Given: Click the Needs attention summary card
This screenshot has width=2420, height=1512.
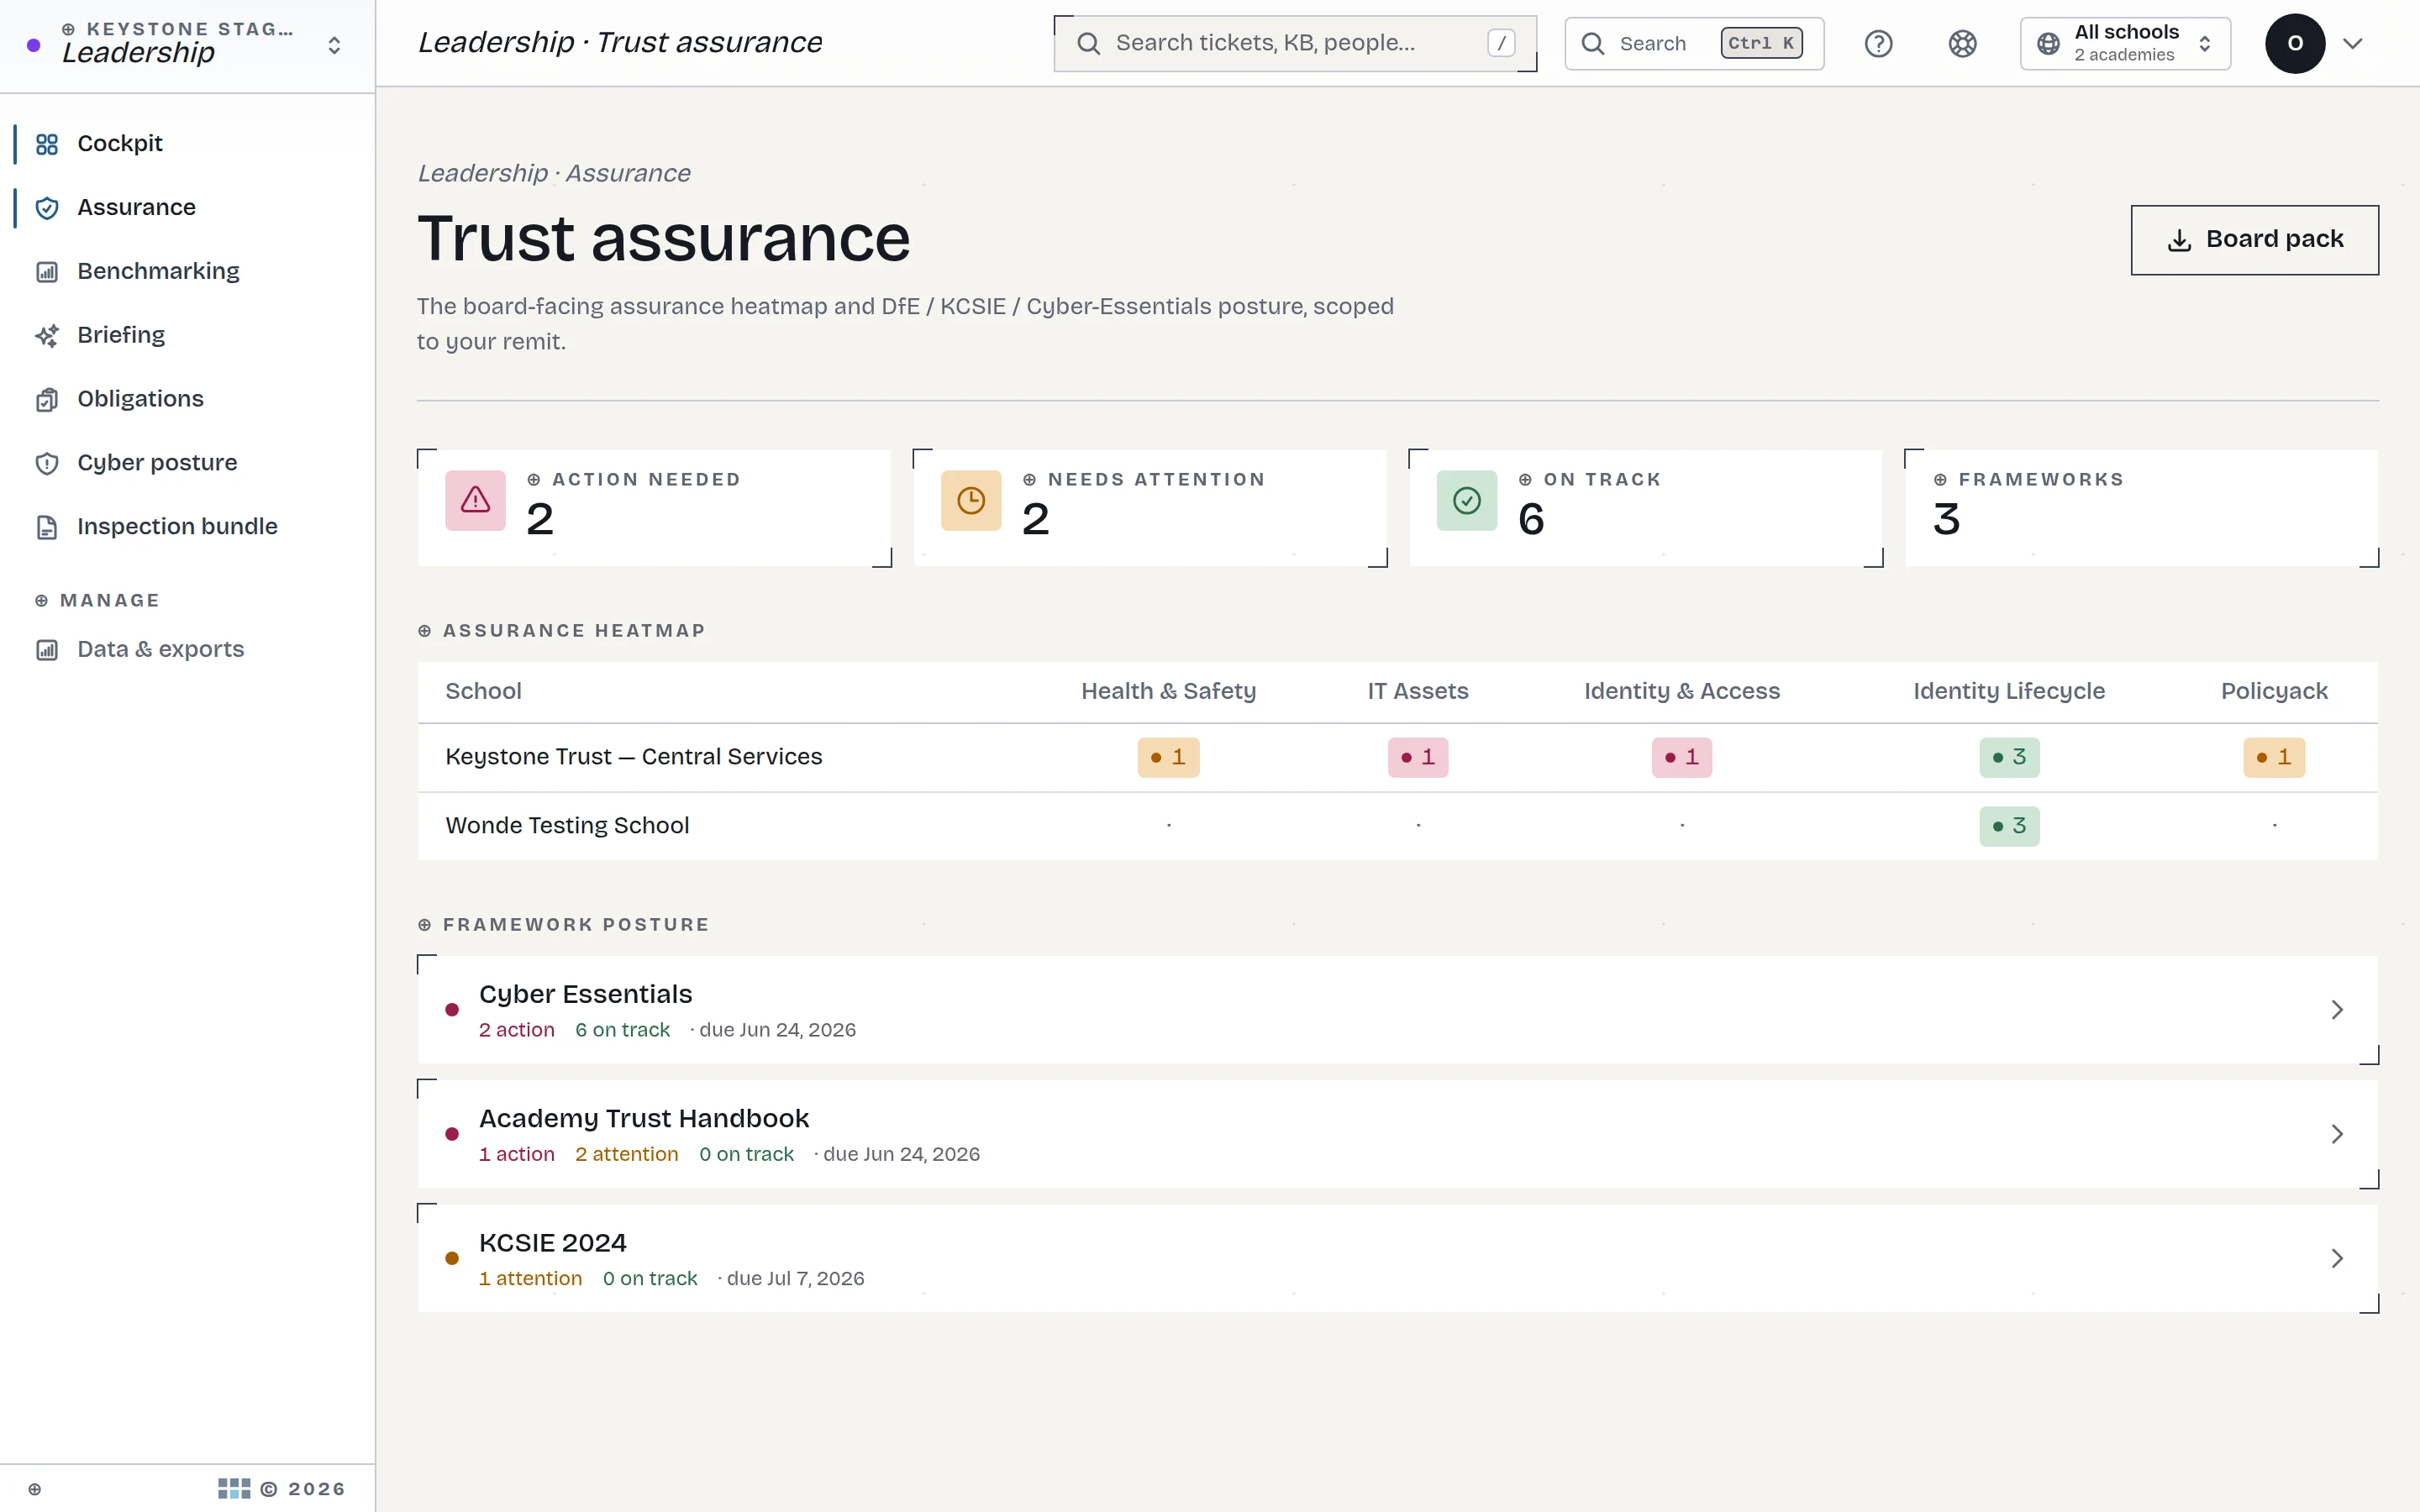Looking at the screenshot, I should (x=1151, y=508).
